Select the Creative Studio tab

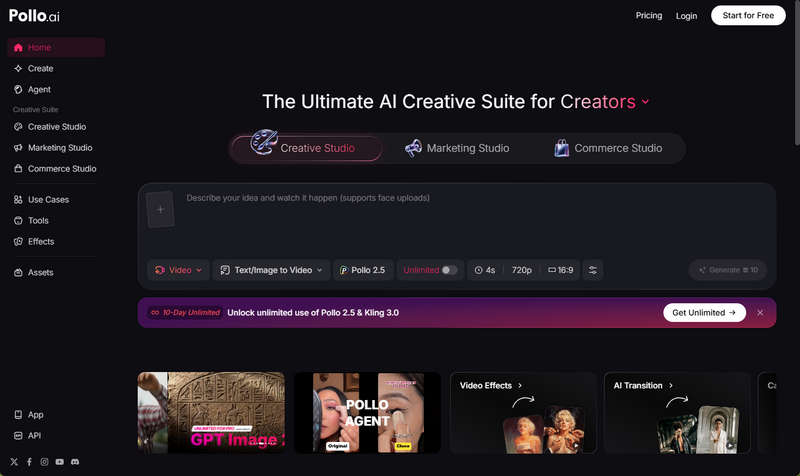[307, 148]
